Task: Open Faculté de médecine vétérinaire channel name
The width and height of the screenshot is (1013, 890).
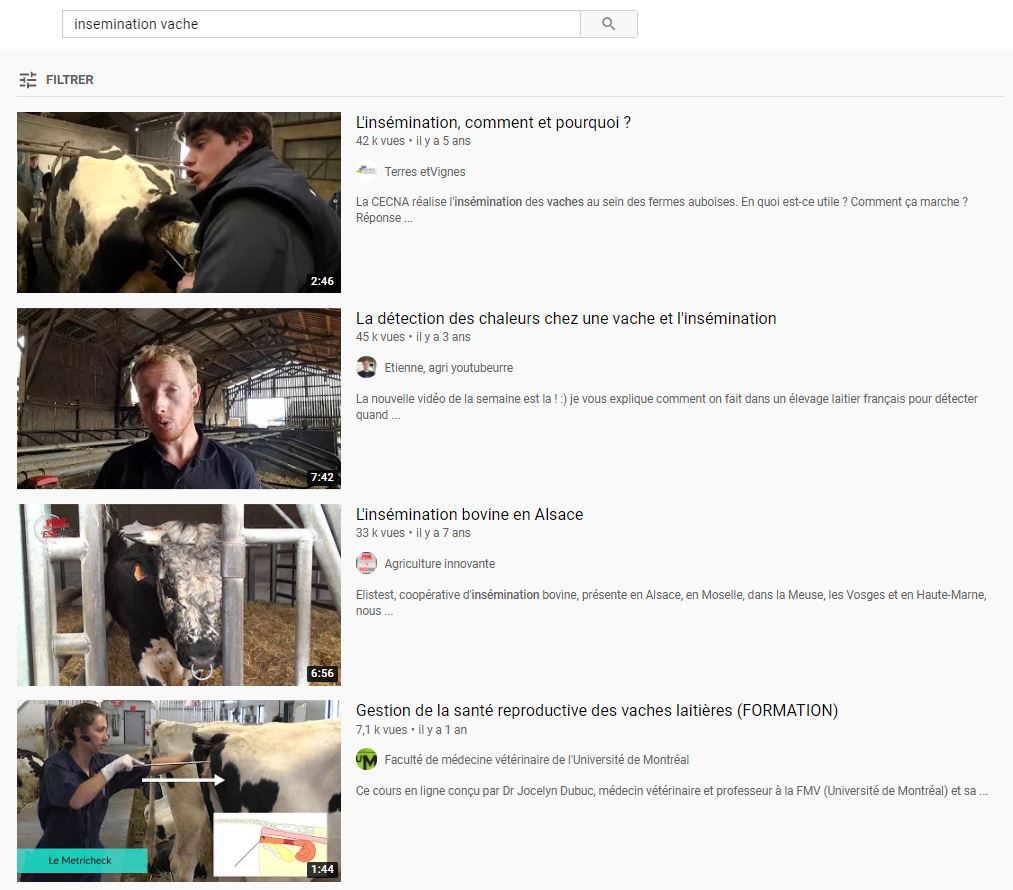Action: click(536, 760)
